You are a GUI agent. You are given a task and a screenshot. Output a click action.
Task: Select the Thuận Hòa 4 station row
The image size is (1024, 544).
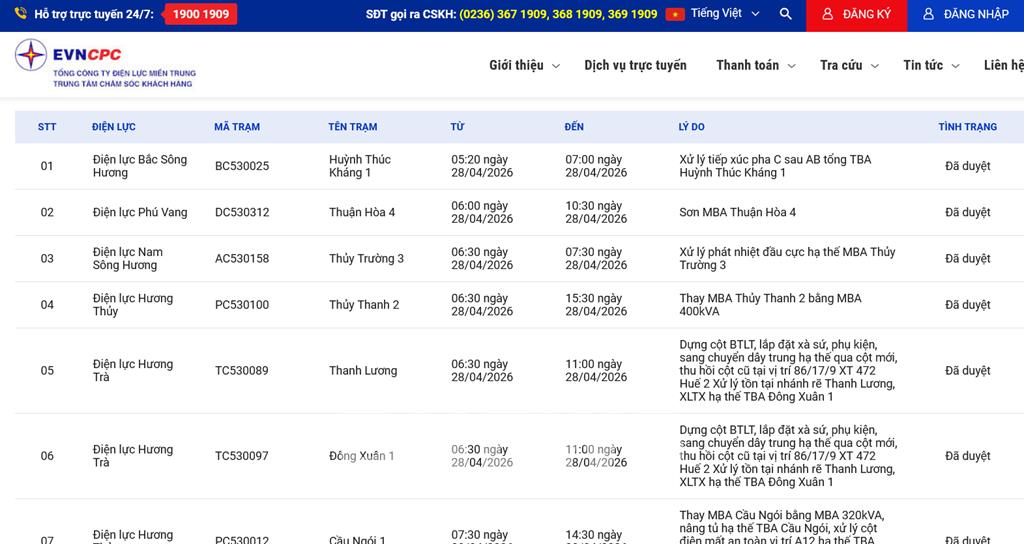click(x=362, y=212)
